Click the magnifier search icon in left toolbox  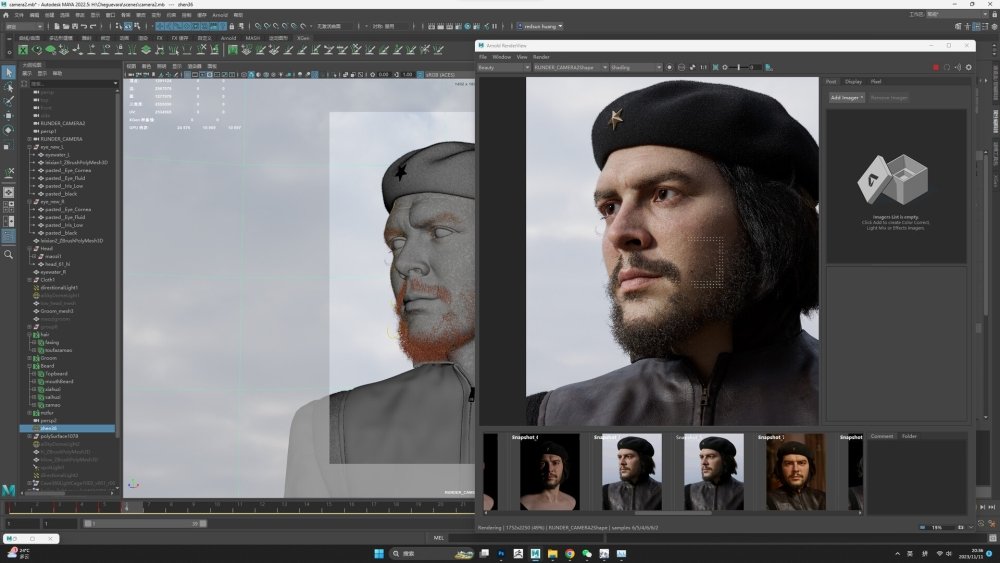click(8, 254)
